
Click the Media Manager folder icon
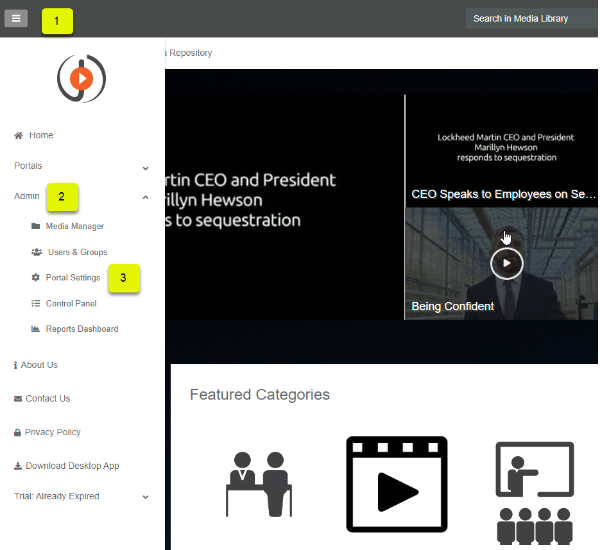point(36,226)
